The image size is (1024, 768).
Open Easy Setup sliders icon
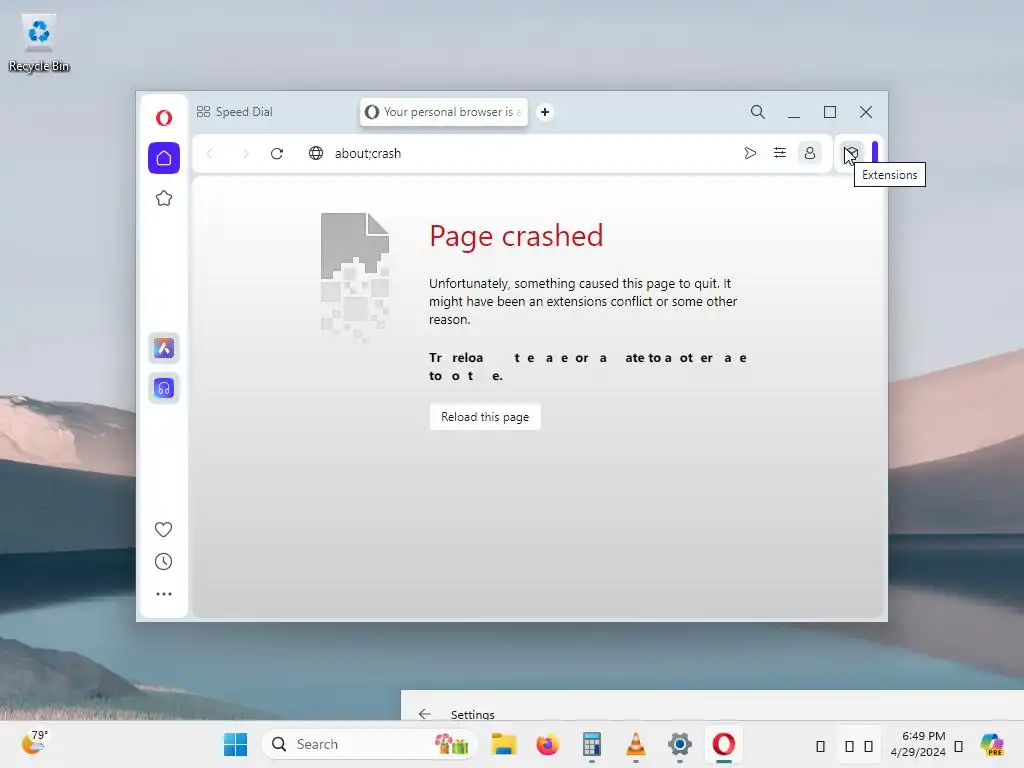780,153
